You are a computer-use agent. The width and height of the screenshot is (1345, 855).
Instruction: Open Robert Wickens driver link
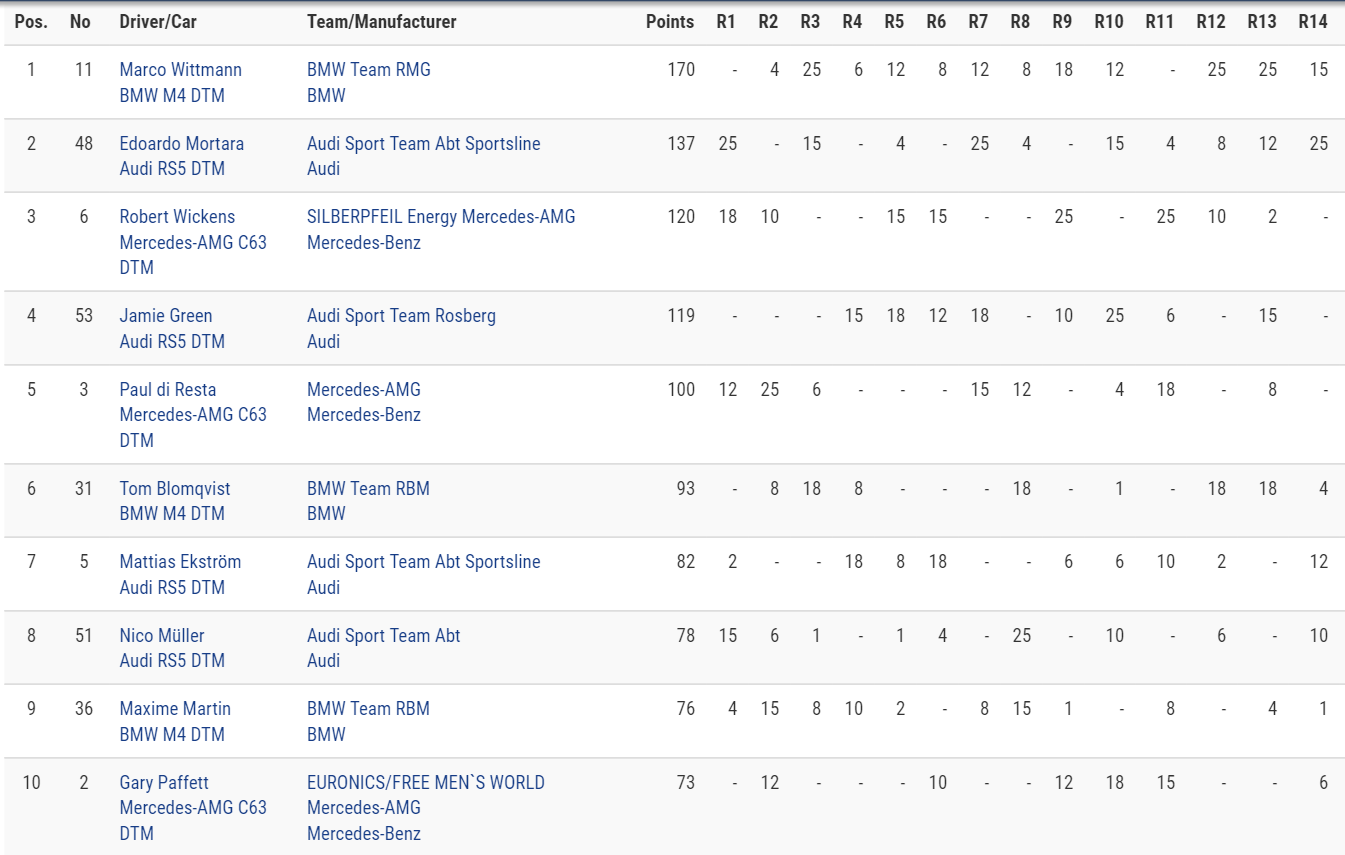177,217
